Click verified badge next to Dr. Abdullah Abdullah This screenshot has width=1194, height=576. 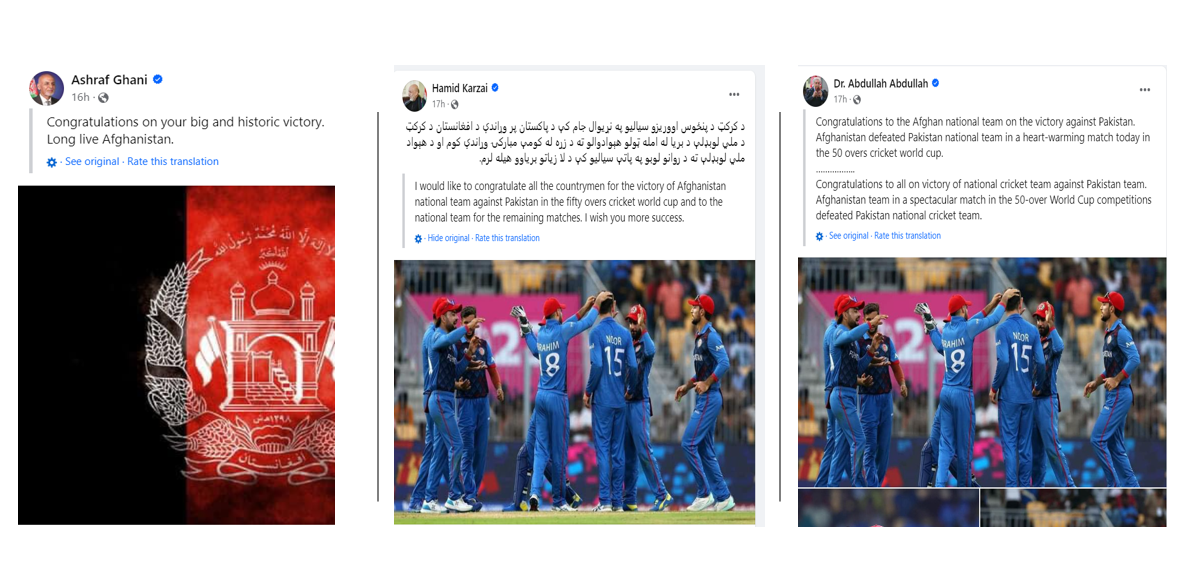click(935, 83)
